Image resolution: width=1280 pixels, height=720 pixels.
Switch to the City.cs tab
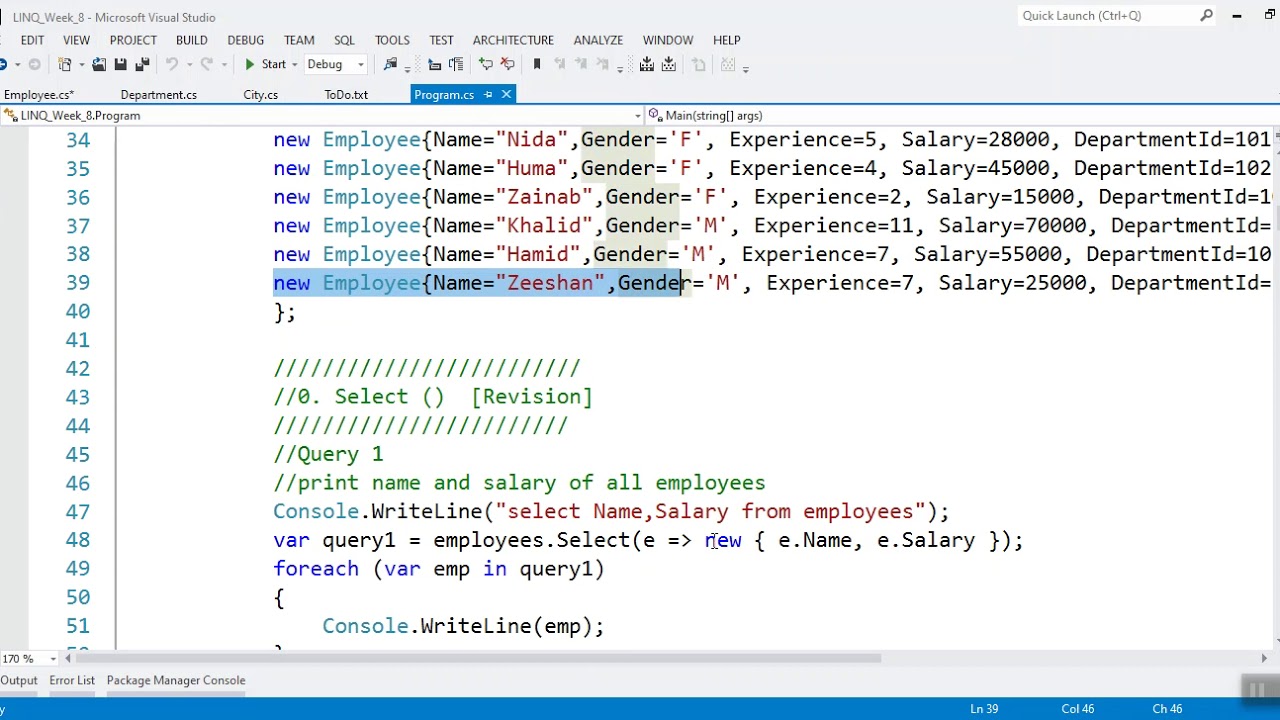pyautogui.click(x=260, y=95)
